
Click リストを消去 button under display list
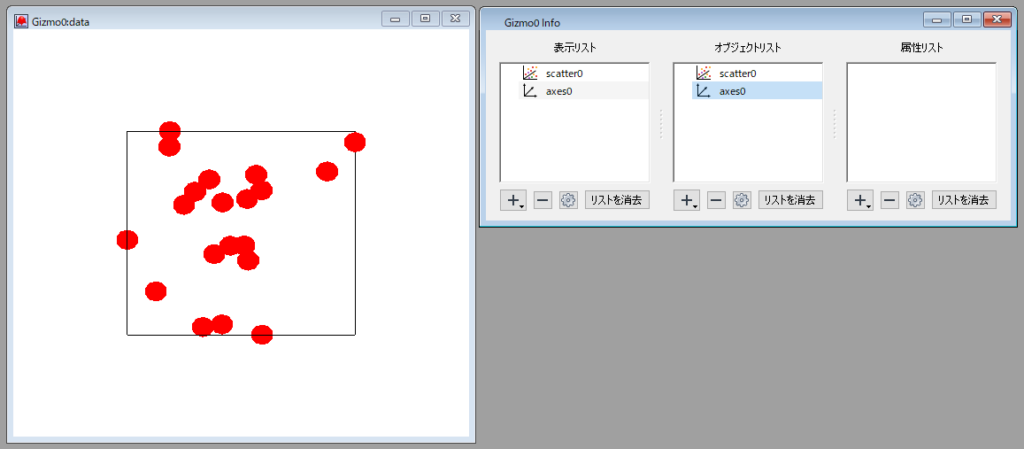(617, 200)
